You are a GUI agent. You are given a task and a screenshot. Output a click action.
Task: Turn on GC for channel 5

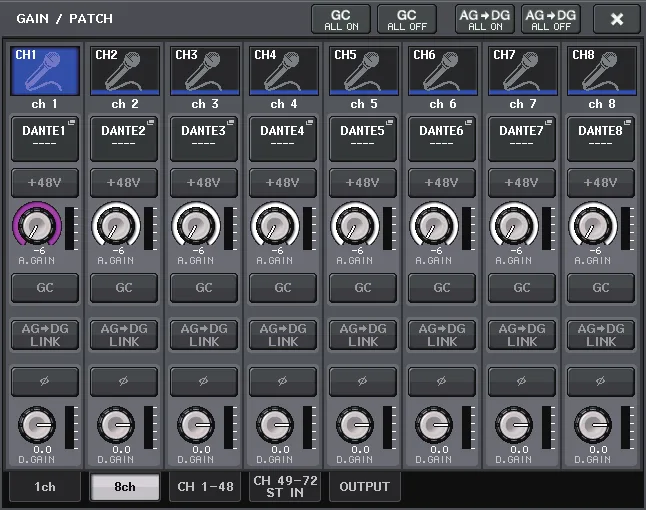tap(363, 288)
